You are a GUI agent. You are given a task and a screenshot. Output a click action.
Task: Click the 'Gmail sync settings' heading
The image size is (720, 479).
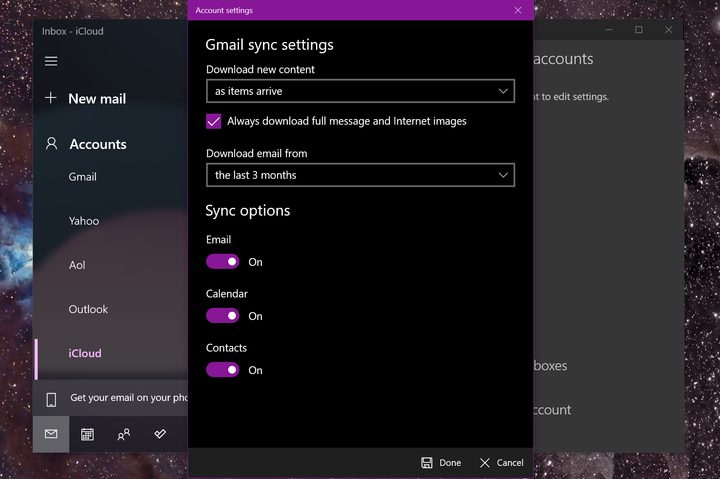click(x=269, y=45)
